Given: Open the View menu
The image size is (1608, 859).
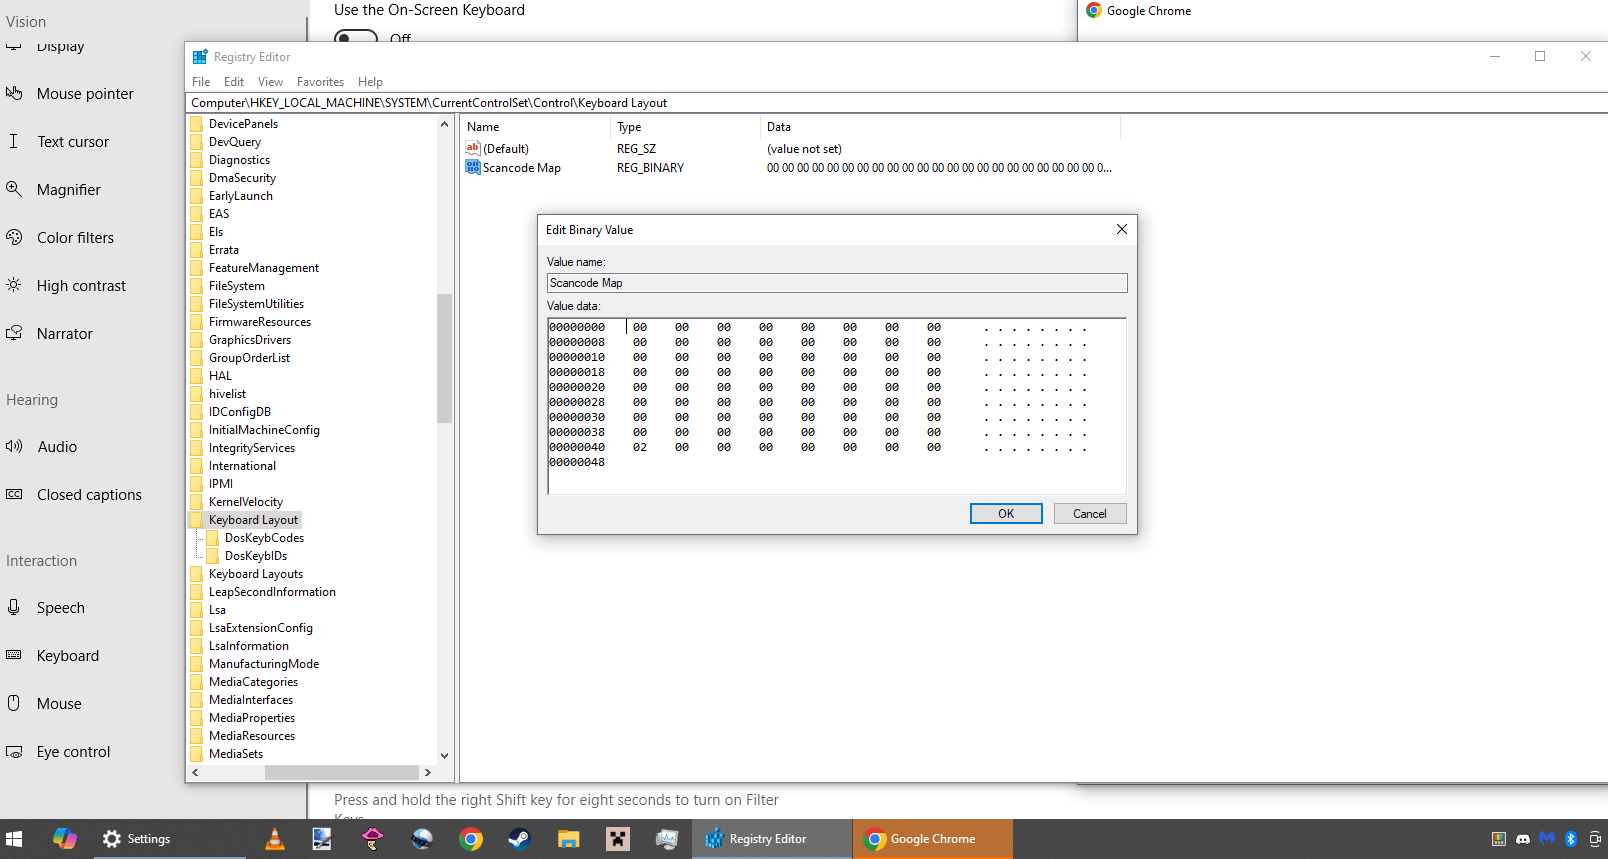Looking at the screenshot, I should tap(270, 82).
